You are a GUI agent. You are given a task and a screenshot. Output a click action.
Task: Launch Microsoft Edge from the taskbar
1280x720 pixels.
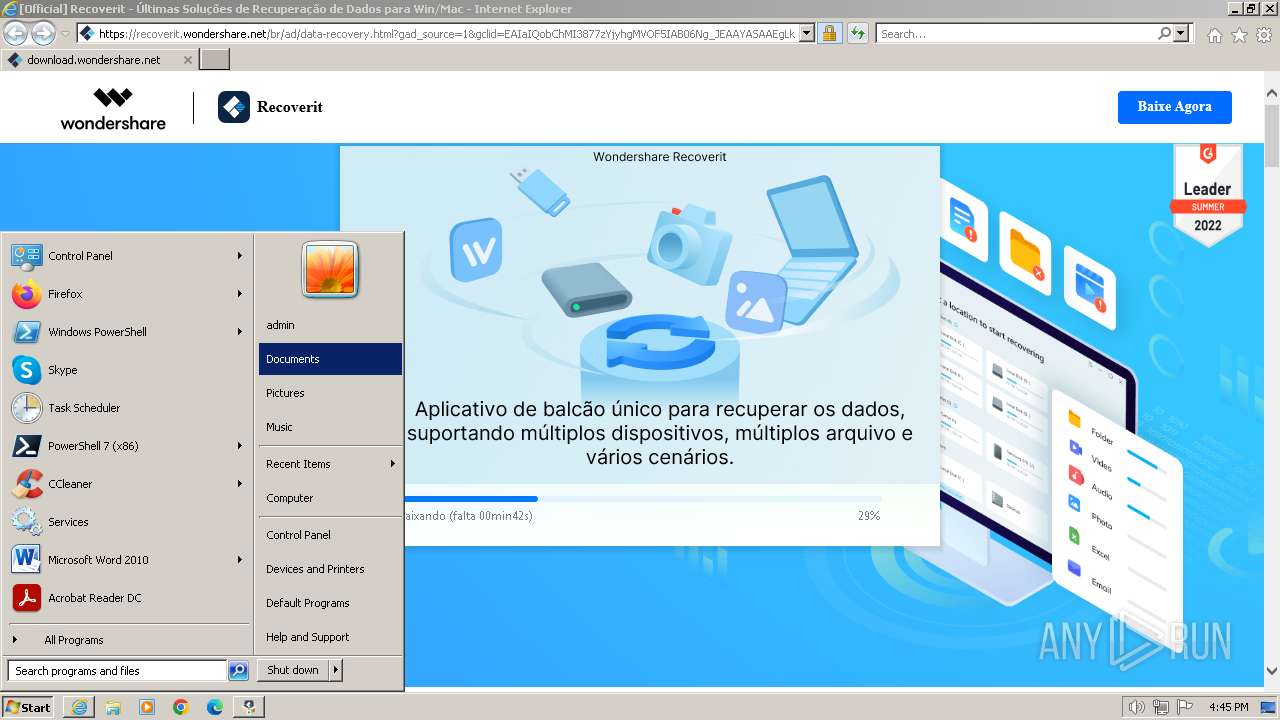pos(215,707)
